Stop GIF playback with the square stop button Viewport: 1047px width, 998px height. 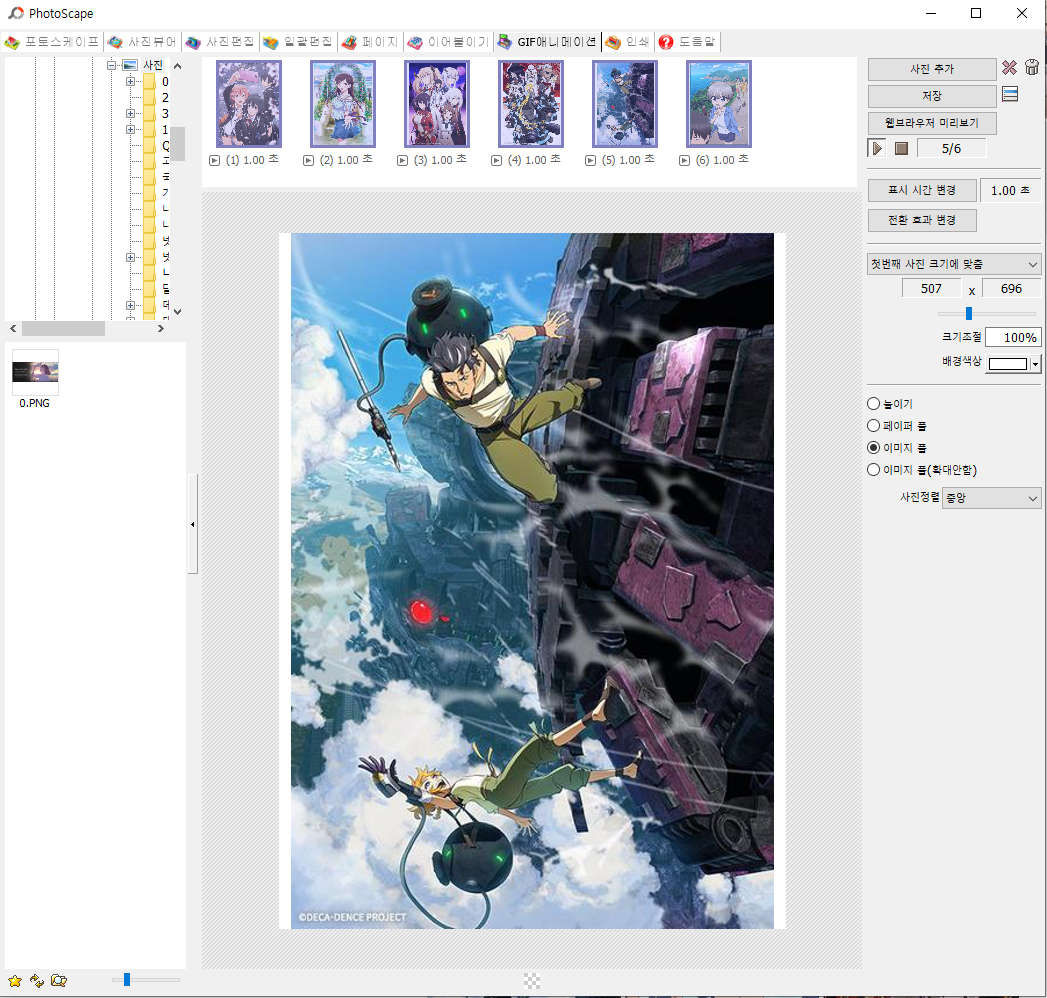[901, 148]
